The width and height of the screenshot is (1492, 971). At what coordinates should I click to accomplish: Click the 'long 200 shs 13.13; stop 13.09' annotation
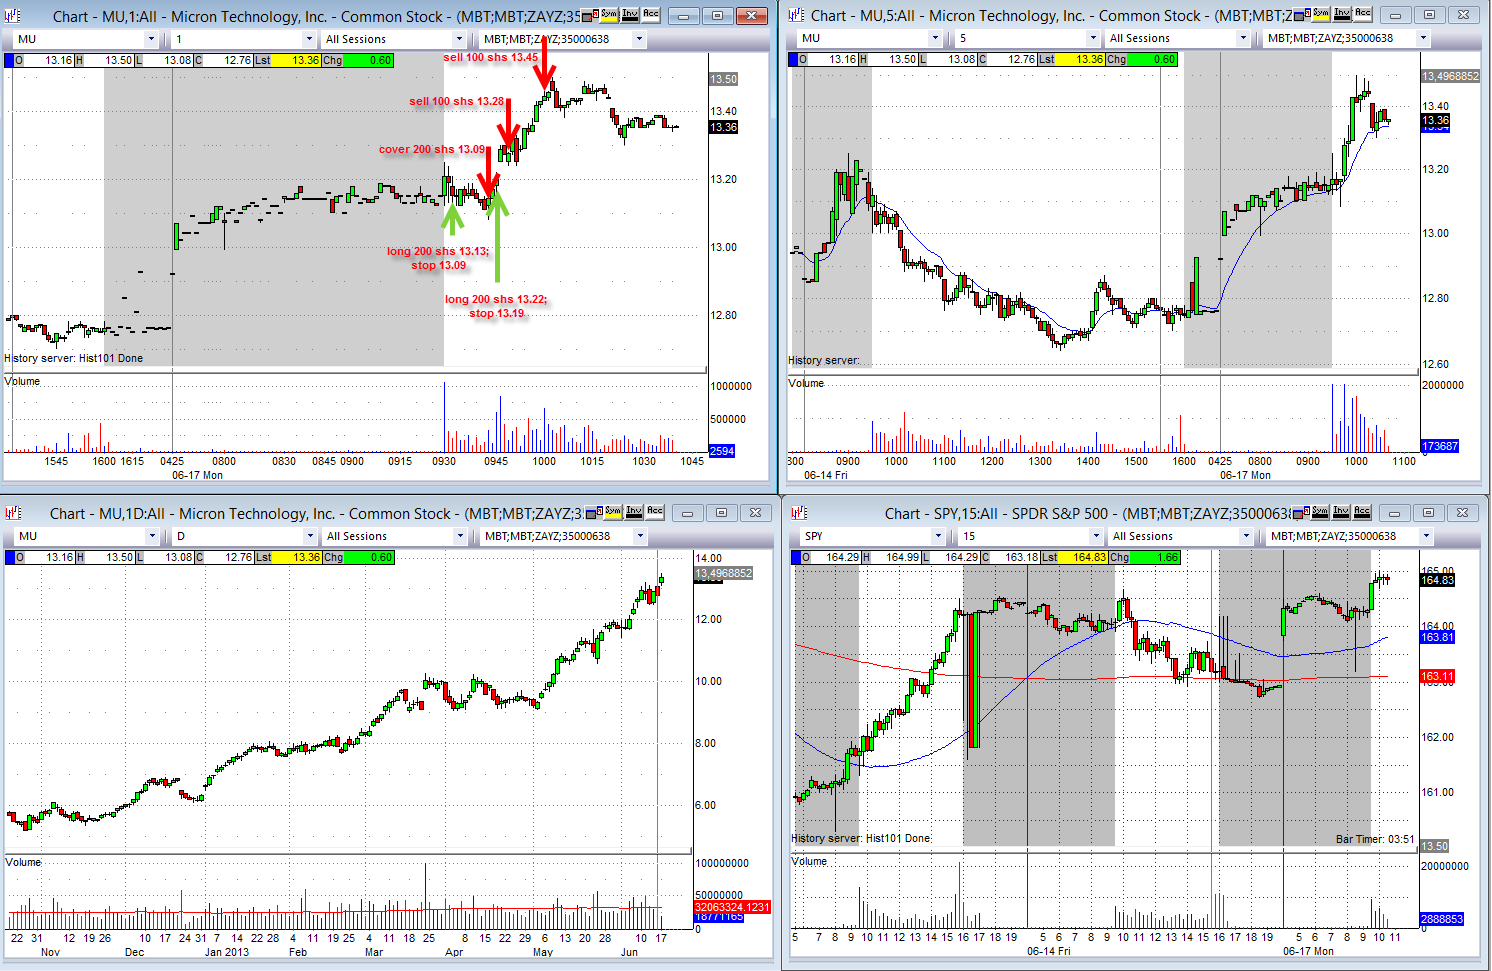(x=438, y=258)
